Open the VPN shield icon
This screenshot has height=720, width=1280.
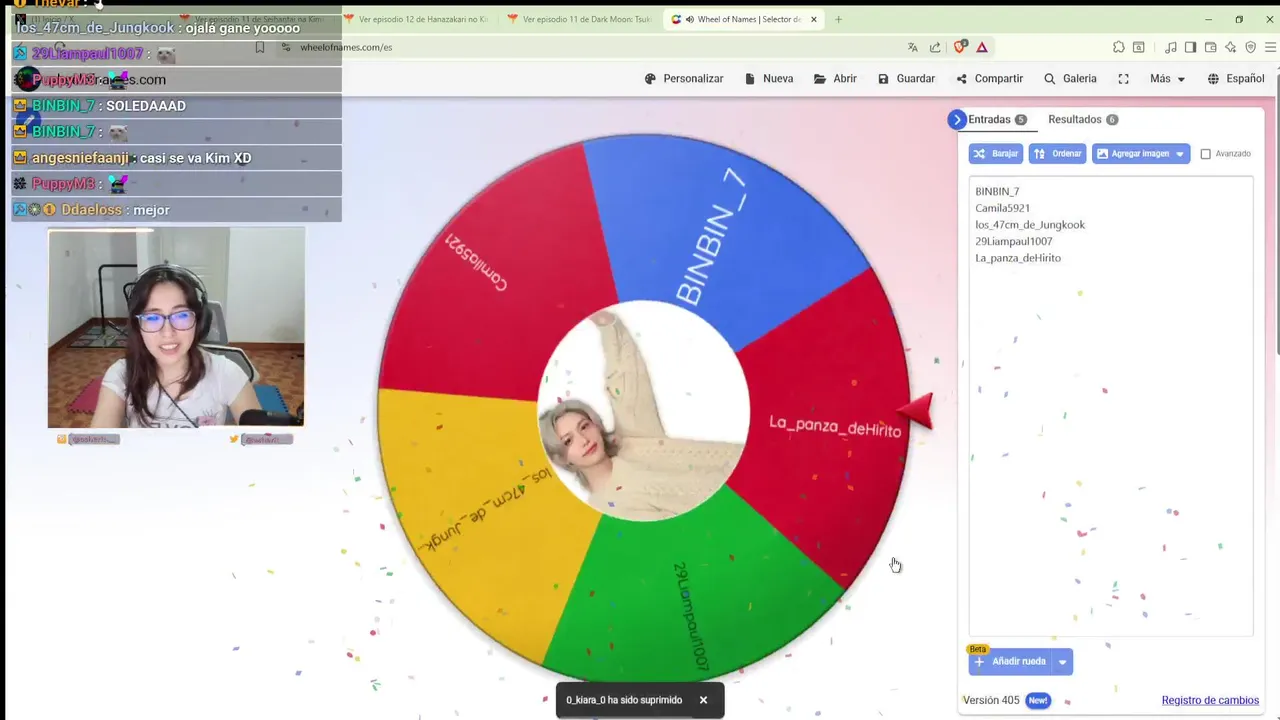point(1250,47)
